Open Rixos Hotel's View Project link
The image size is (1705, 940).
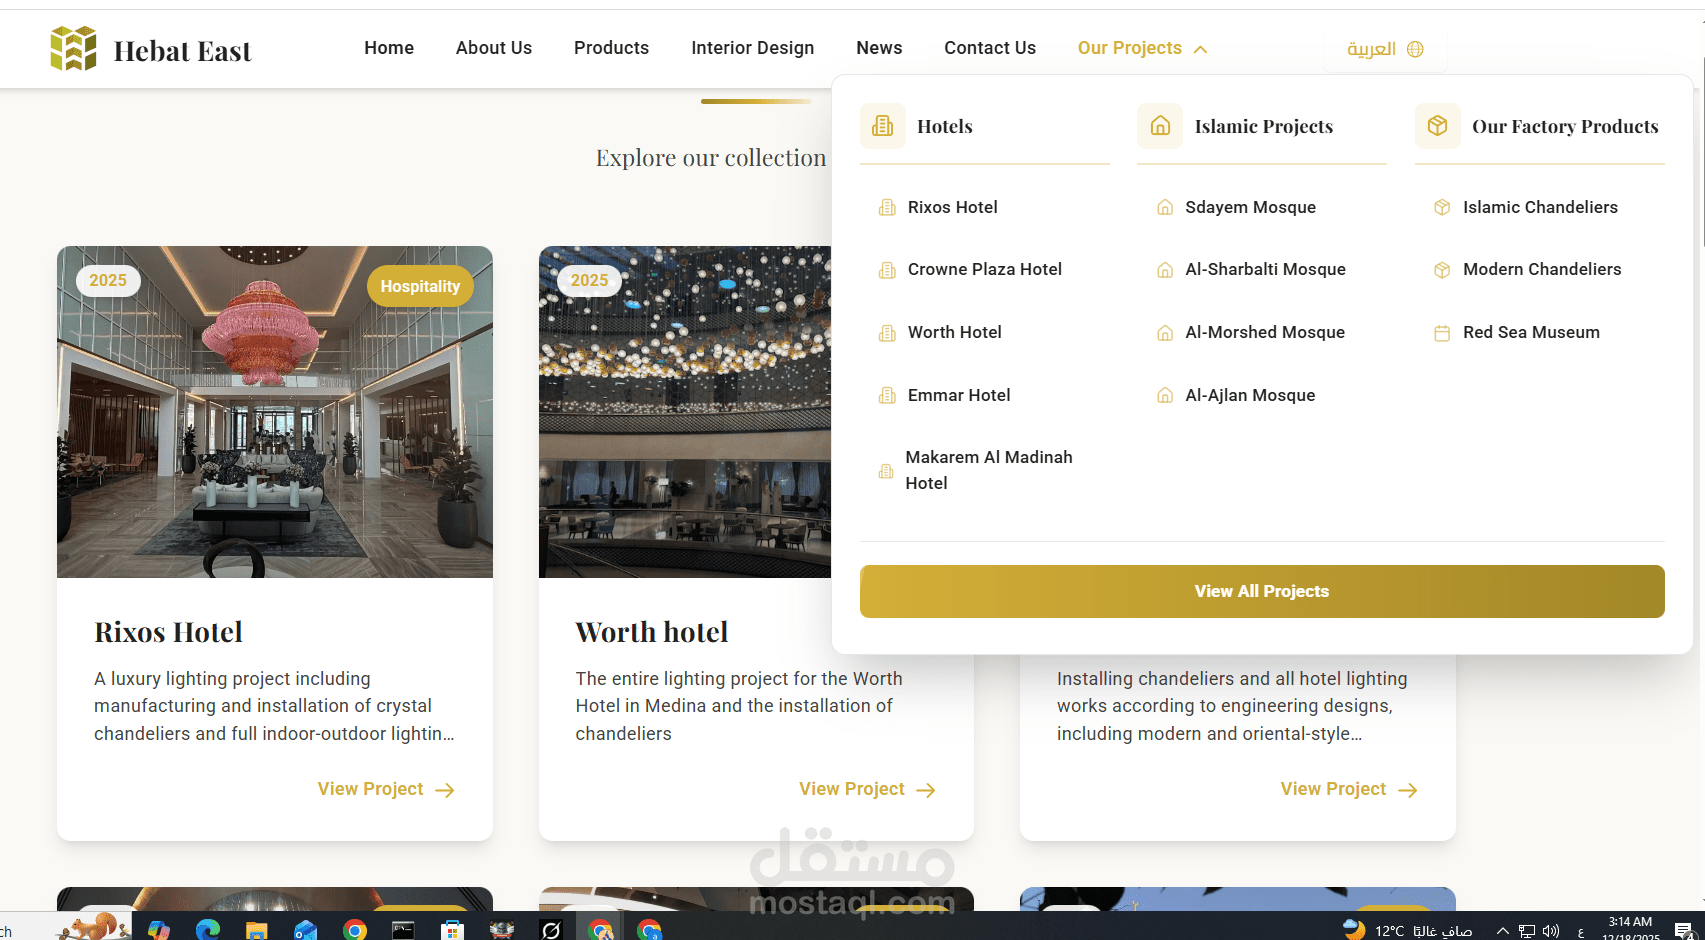pyautogui.click(x=386, y=789)
